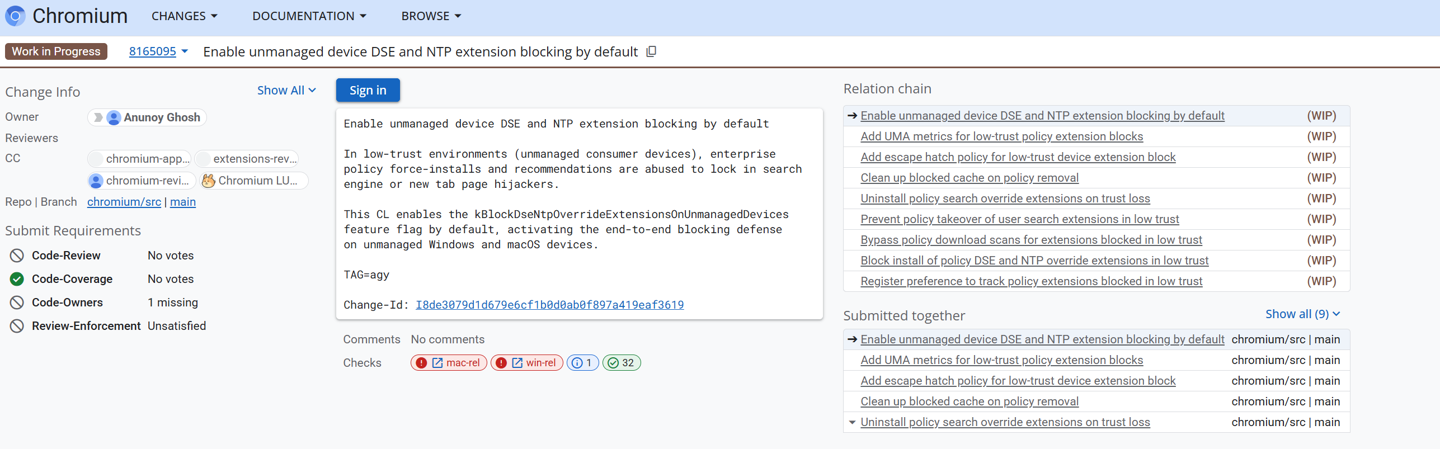Open the win-rel failed check chip
The height and width of the screenshot is (449, 1440).
pyautogui.click(x=527, y=363)
